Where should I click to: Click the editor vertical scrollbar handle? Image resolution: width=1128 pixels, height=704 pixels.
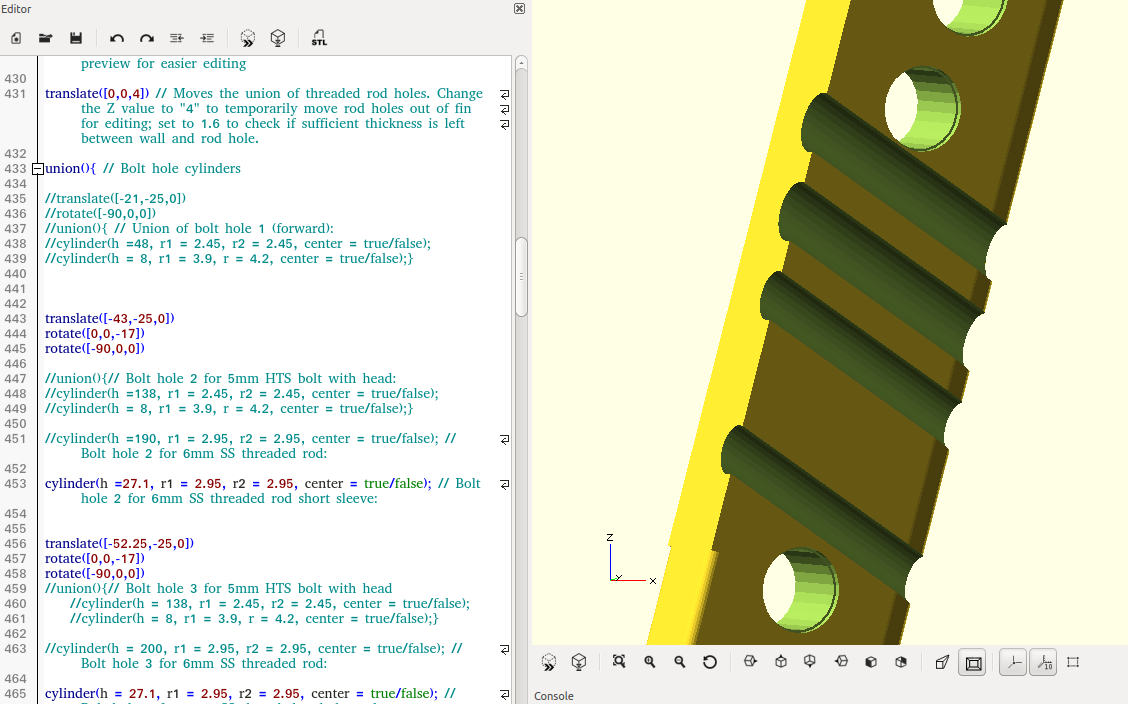[x=521, y=276]
